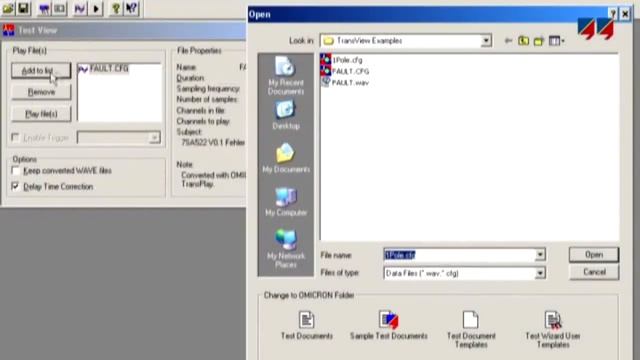Viewport: 640px width, 360px height.
Task: Go to My Network Places
Action: [286, 249]
